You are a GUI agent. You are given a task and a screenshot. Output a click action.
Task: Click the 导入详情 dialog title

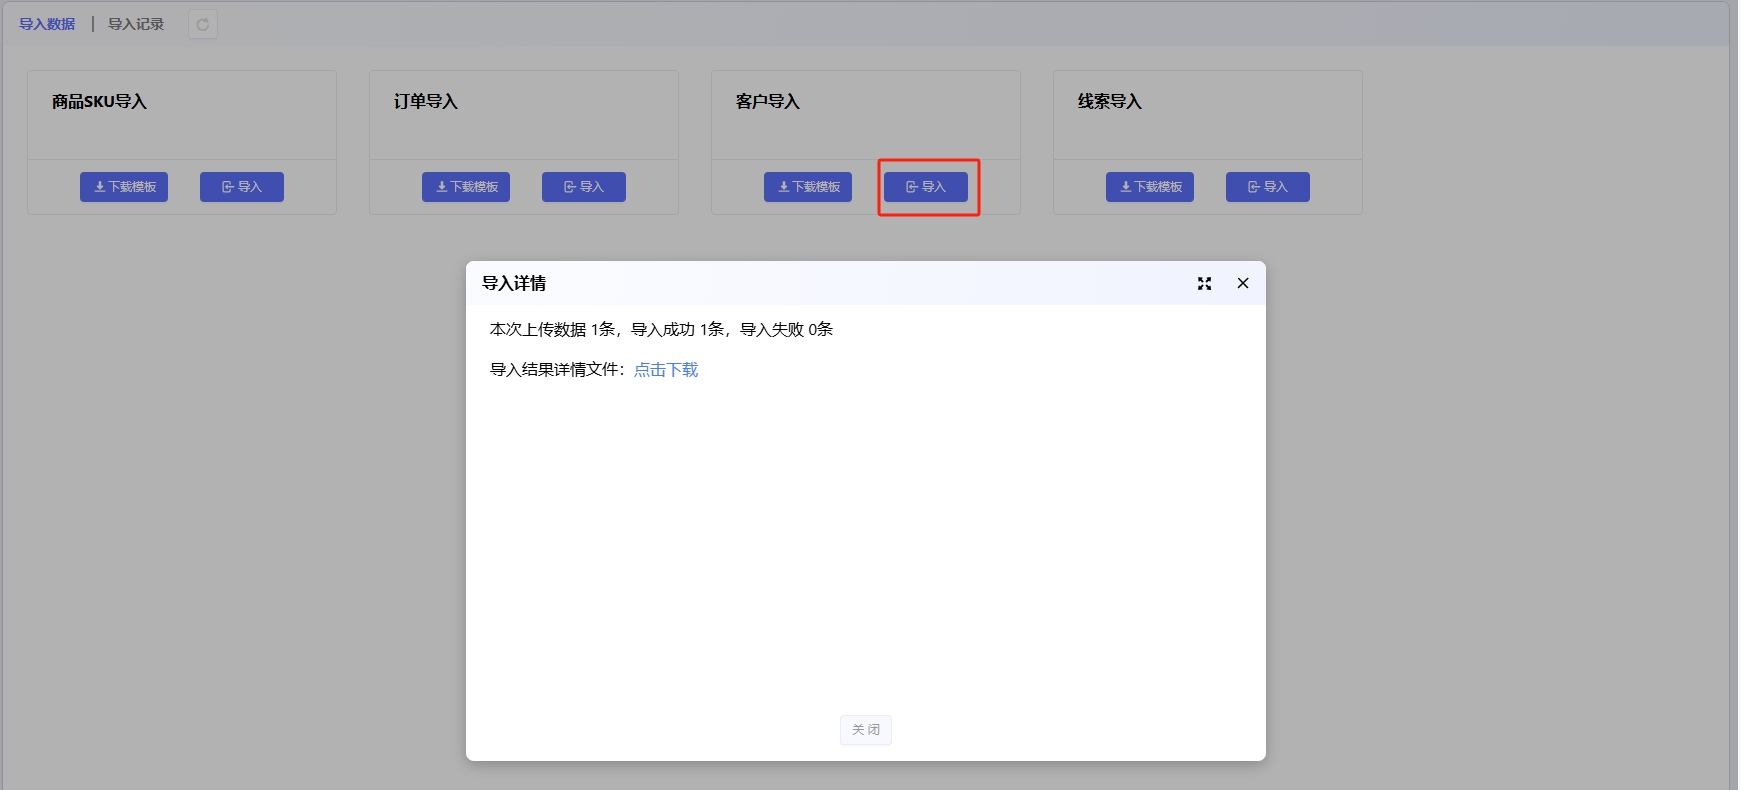[x=514, y=284]
